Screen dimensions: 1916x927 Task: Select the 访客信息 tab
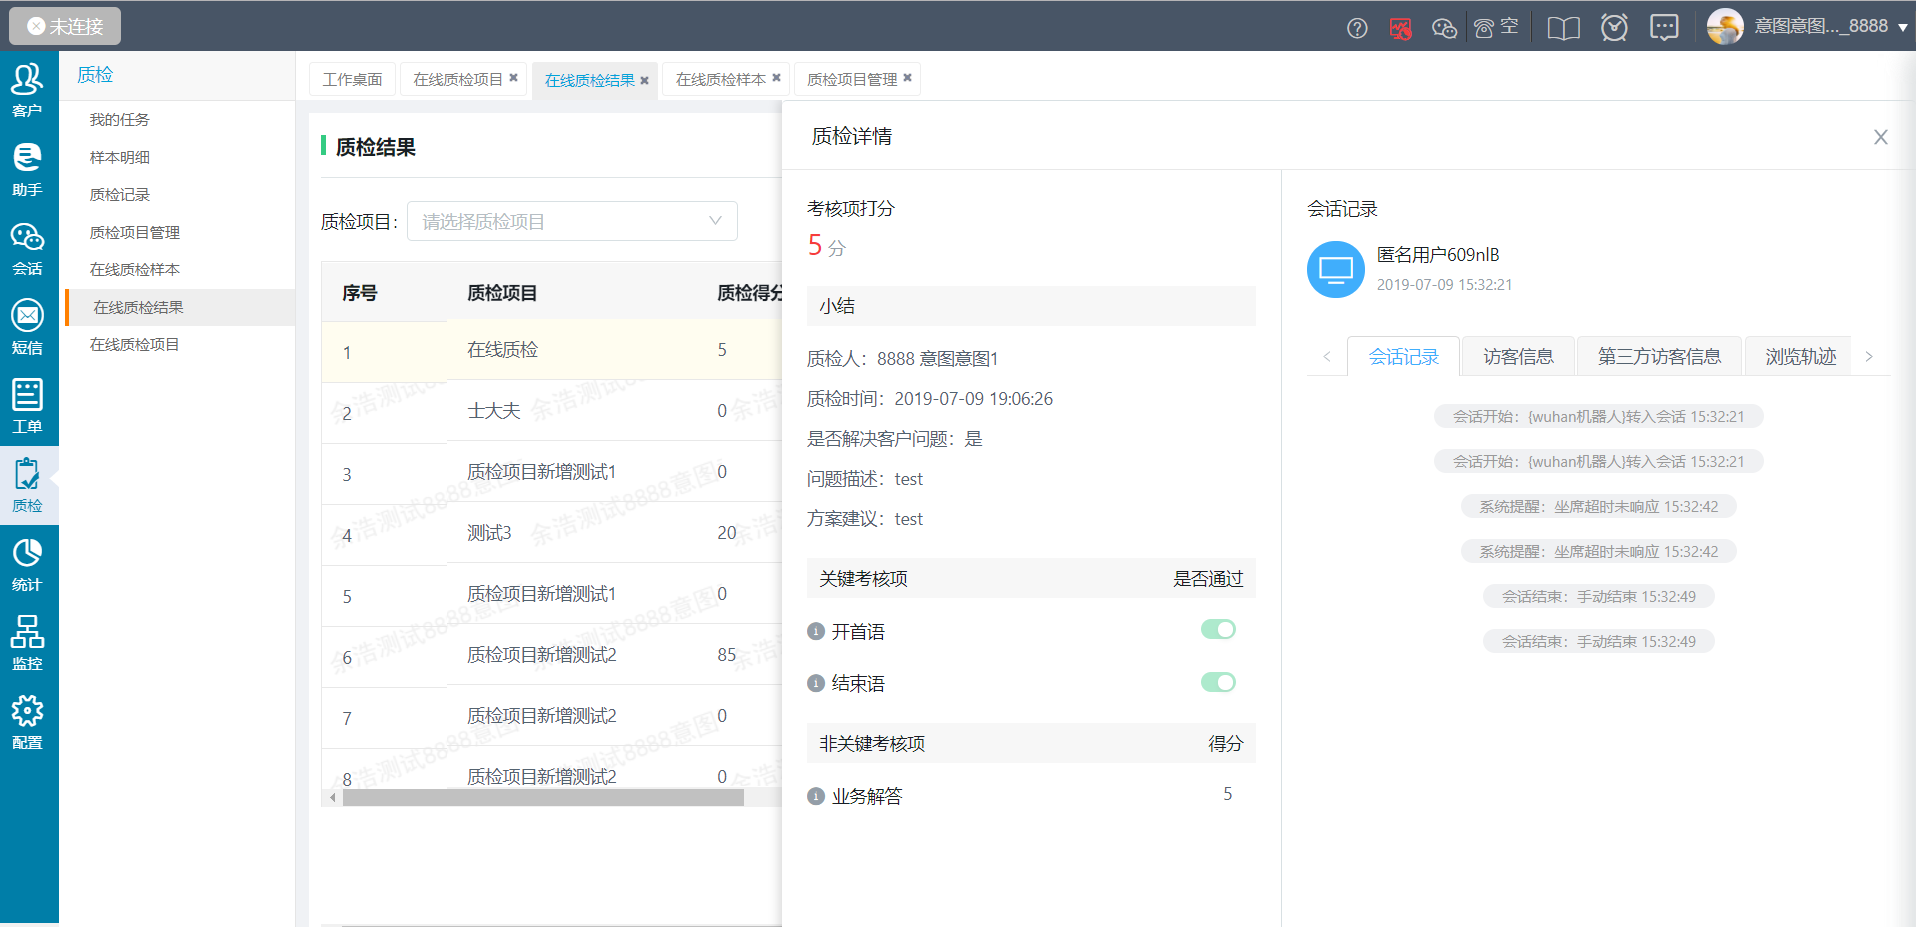coord(1518,357)
